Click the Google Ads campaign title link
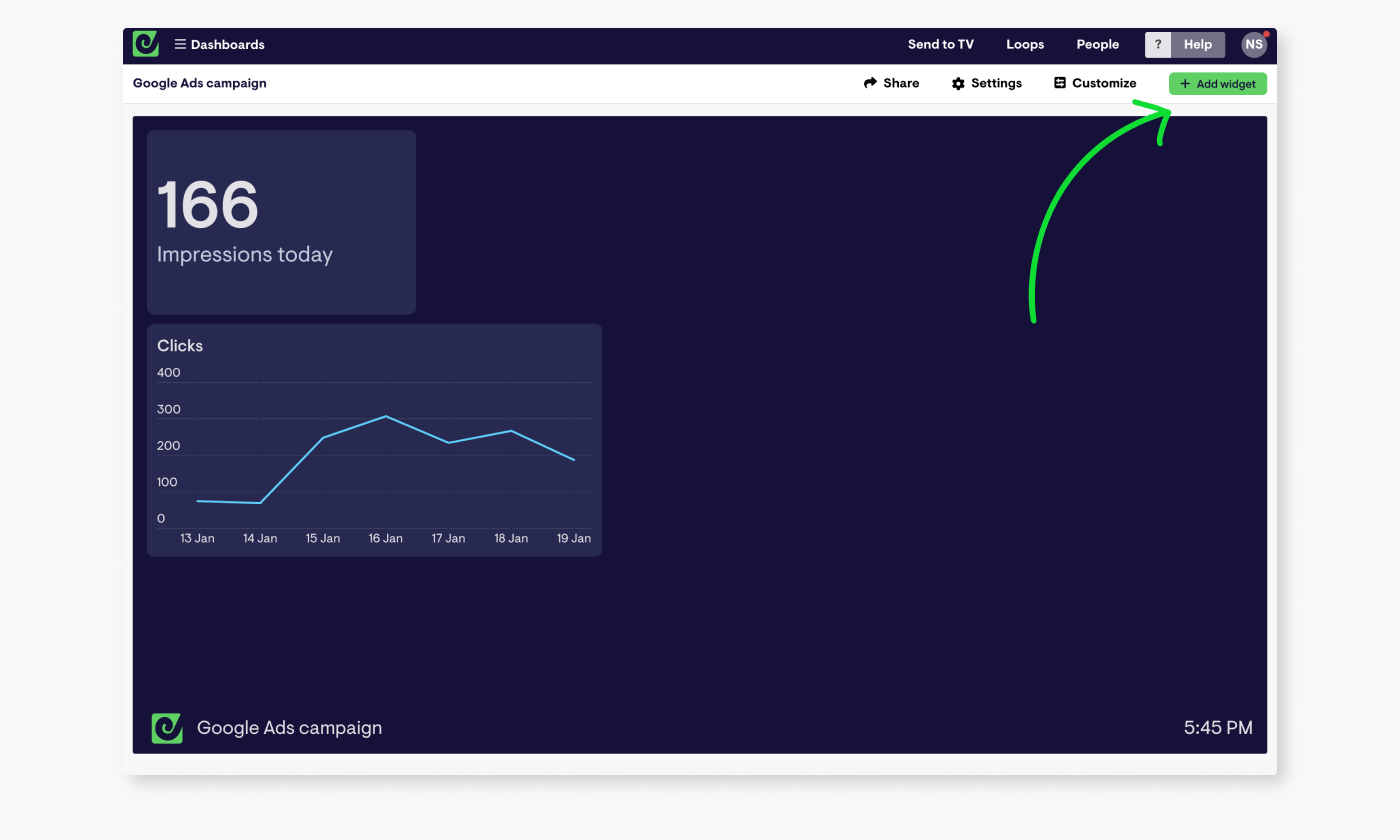Image resolution: width=1400 pixels, height=840 pixels. pos(199,83)
